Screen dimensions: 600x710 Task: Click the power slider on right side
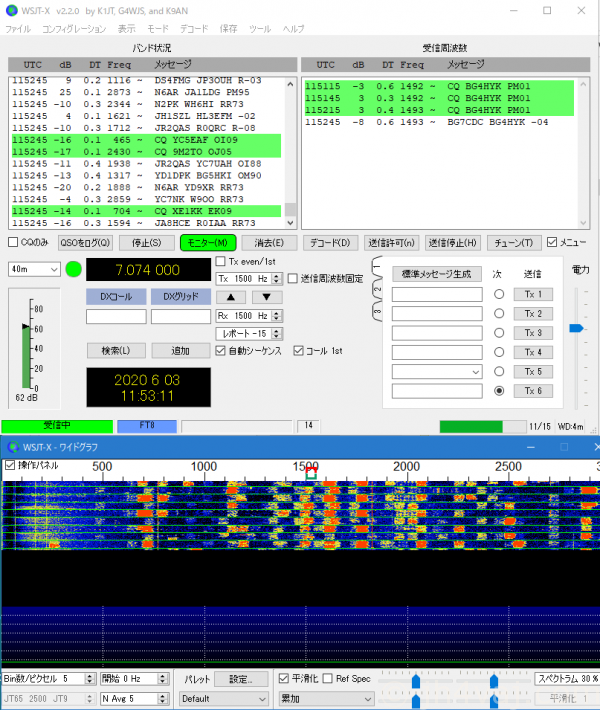pos(575,327)
